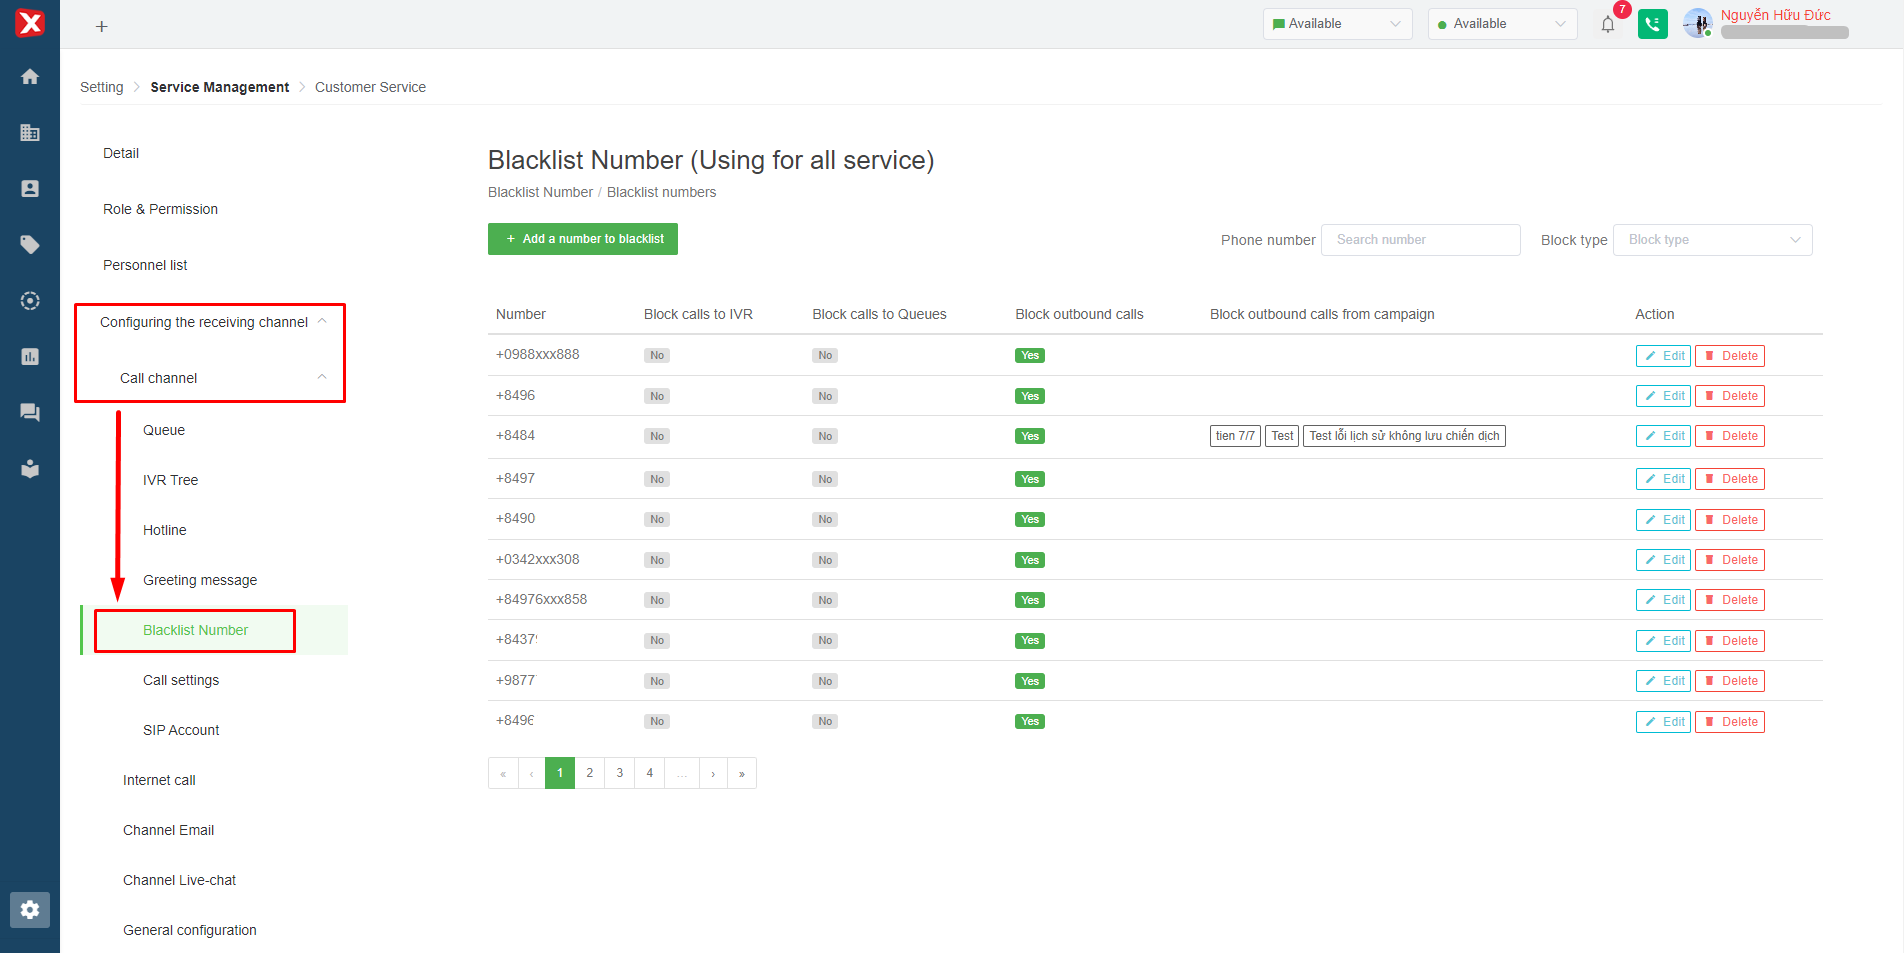Open the notifications bell
Viewport: 1904px width, 953px height.
pos(1608,25)
